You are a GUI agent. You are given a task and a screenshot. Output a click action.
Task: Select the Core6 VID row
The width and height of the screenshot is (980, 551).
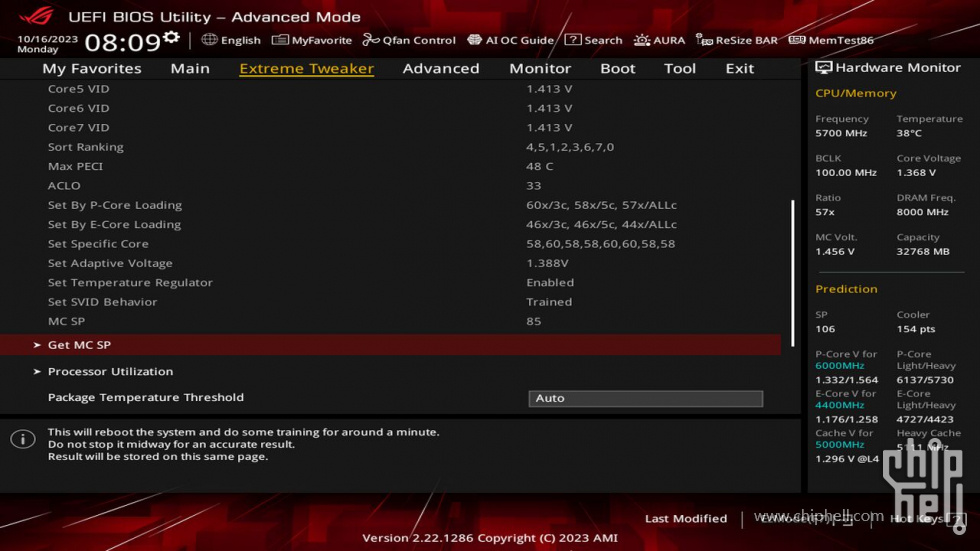[x=391, y=108]
